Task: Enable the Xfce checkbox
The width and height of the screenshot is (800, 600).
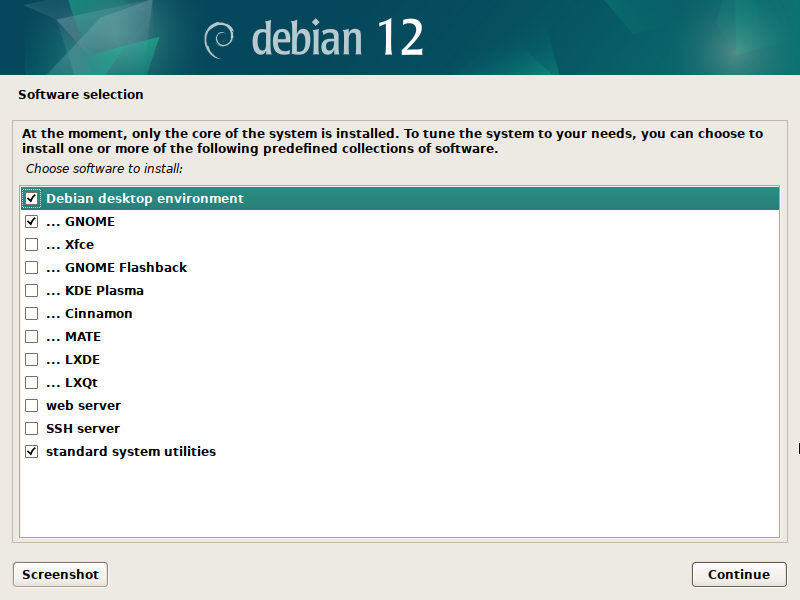Action: (32, 244)
